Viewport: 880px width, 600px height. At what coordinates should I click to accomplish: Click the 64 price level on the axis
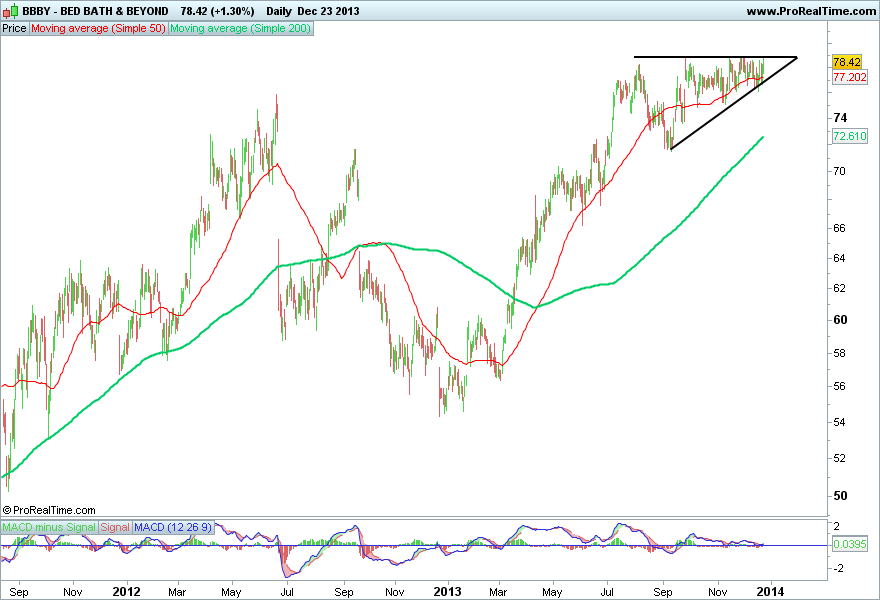pos(840,258)
